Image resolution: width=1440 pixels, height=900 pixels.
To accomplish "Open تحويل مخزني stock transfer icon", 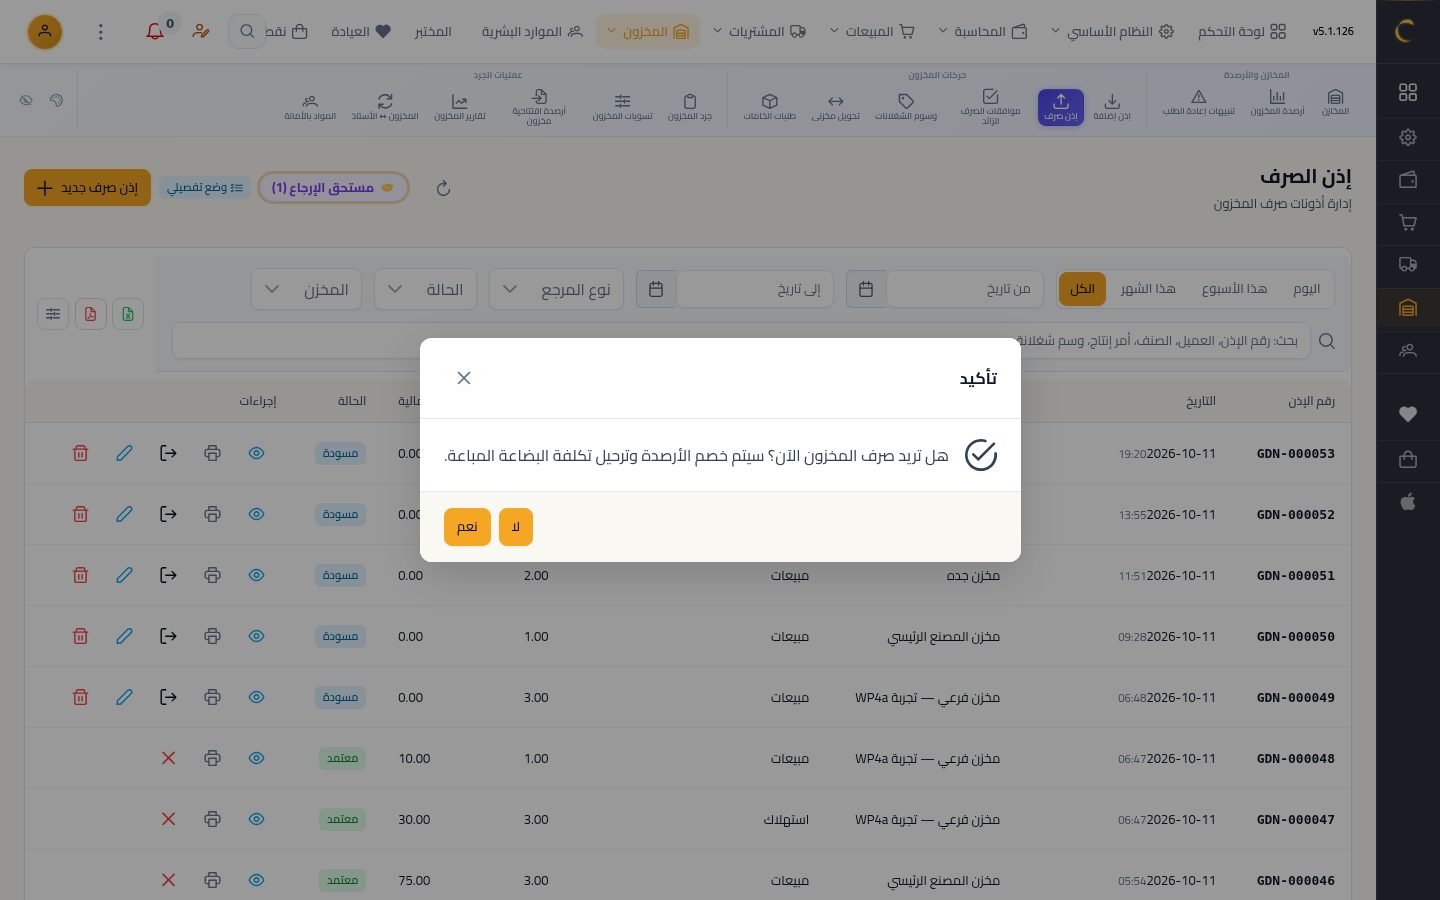I will [x=836, y=107].
